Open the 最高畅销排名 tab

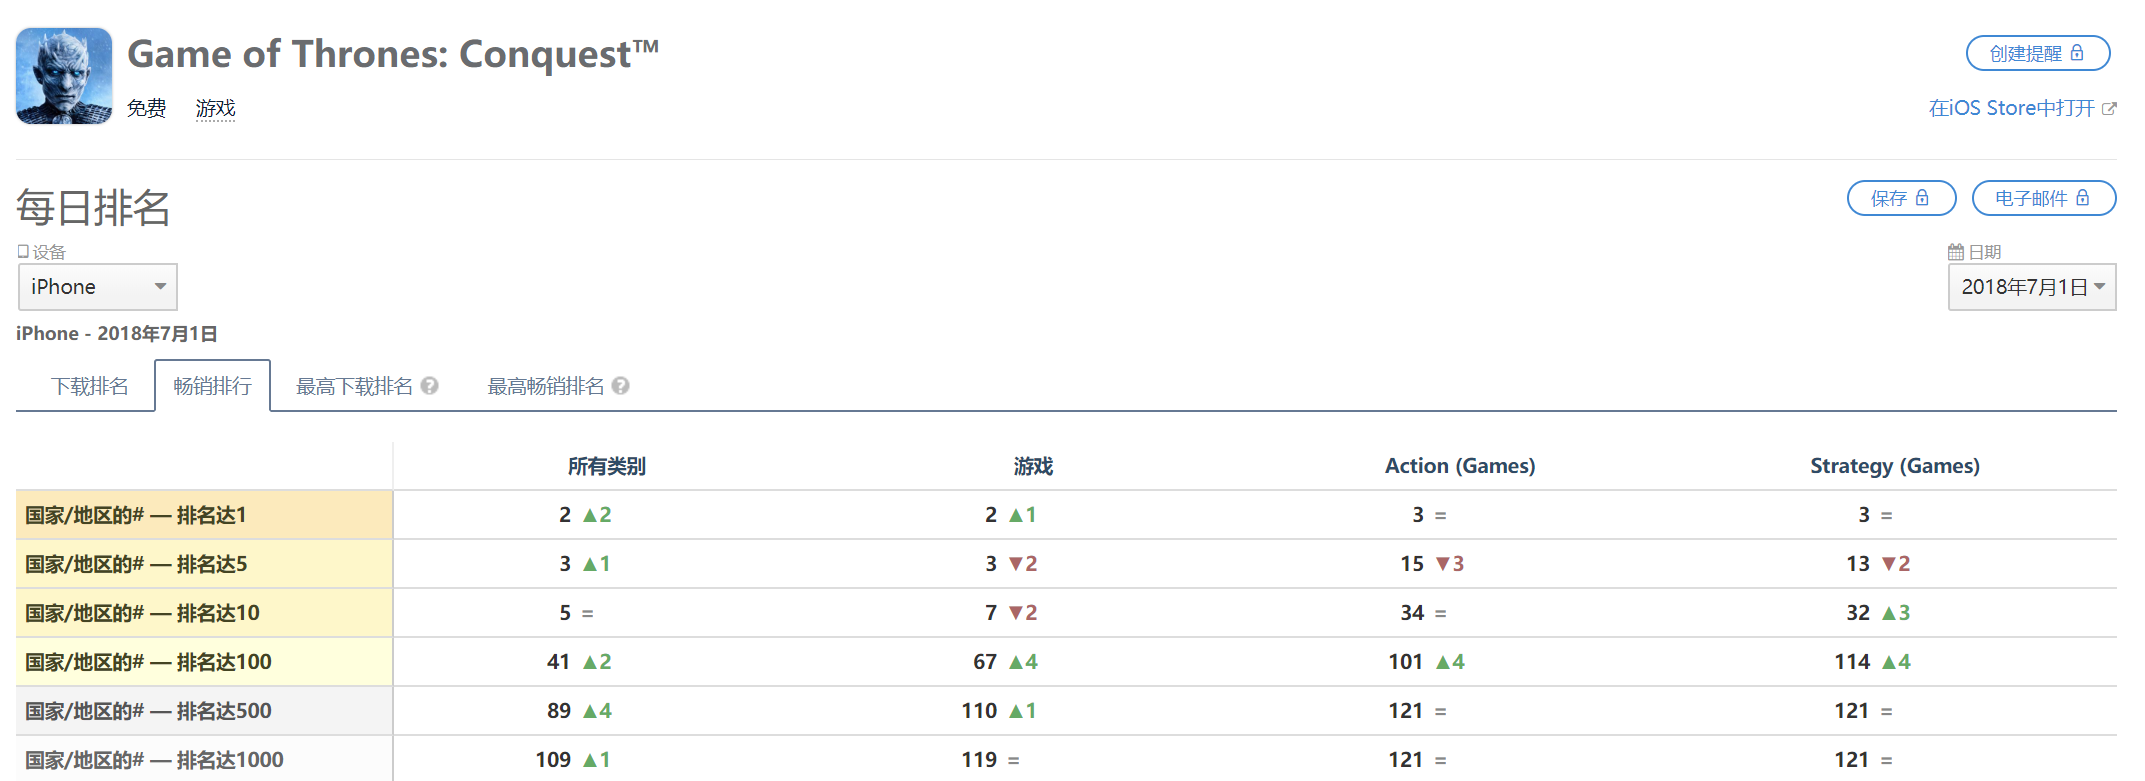coord(546,386)
